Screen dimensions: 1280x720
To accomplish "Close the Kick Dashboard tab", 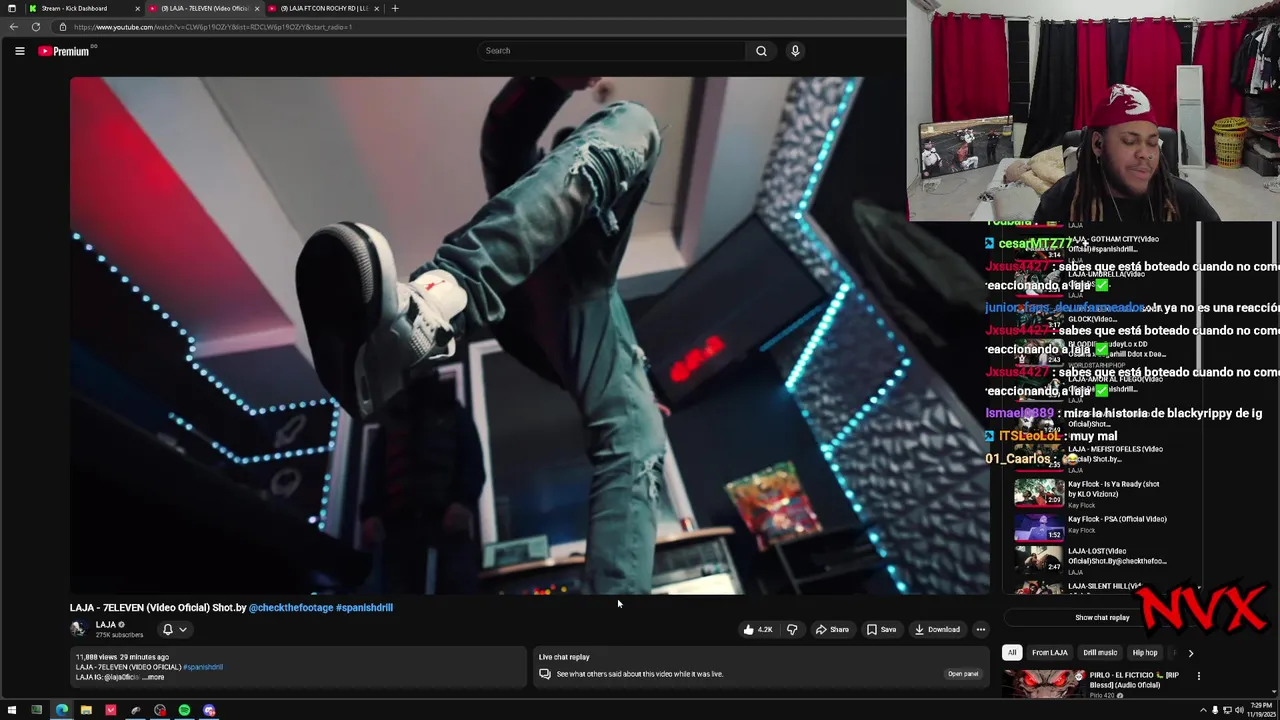I will [137, 8].
